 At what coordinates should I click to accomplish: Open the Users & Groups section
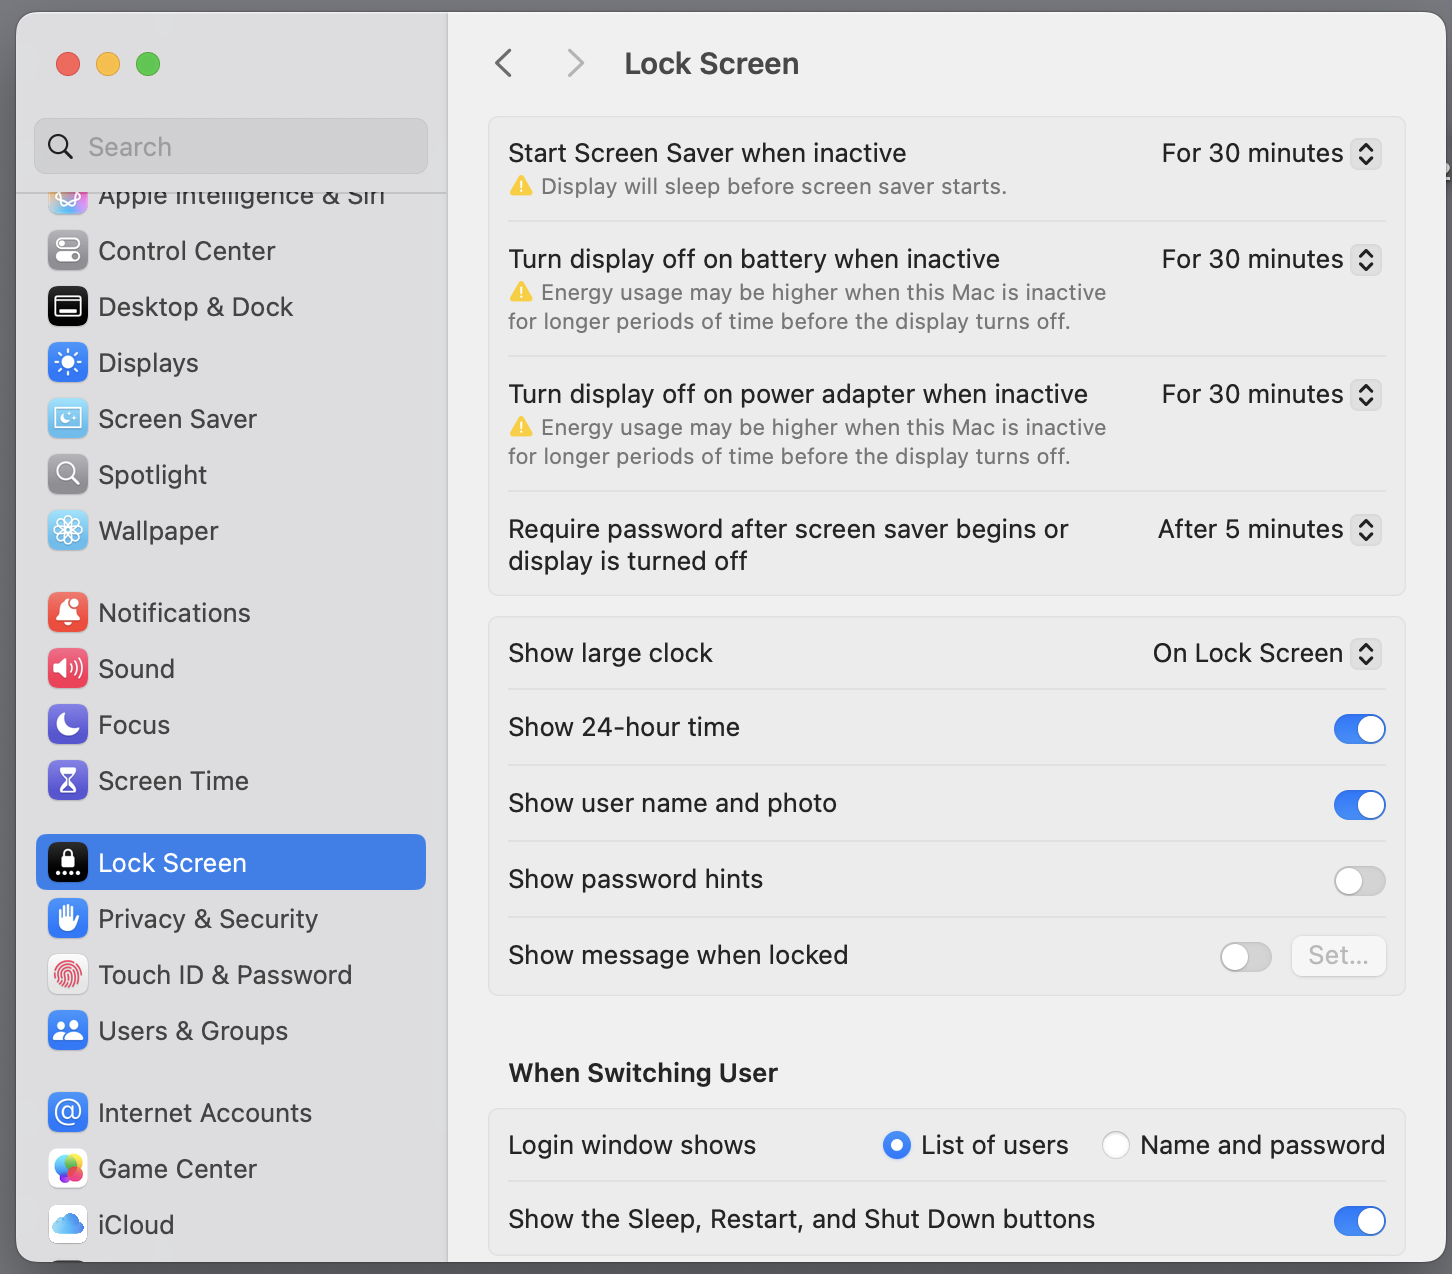pyautogui.click(x=193, y=1031)
